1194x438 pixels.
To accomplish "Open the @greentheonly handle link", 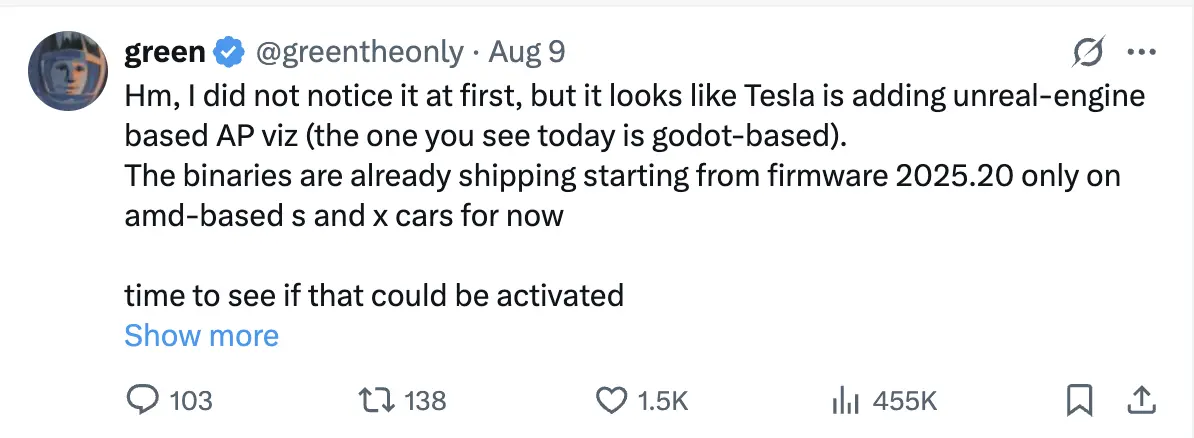I will [x=361, y=52].
